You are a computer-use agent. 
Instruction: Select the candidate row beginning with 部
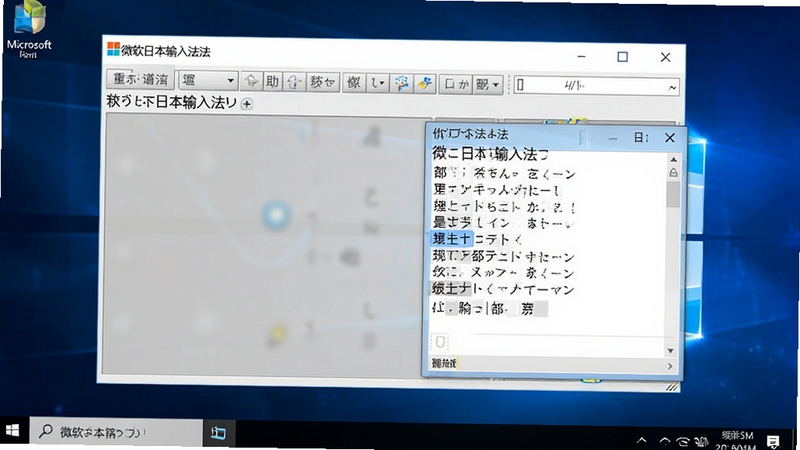click(x=504, y=173)
